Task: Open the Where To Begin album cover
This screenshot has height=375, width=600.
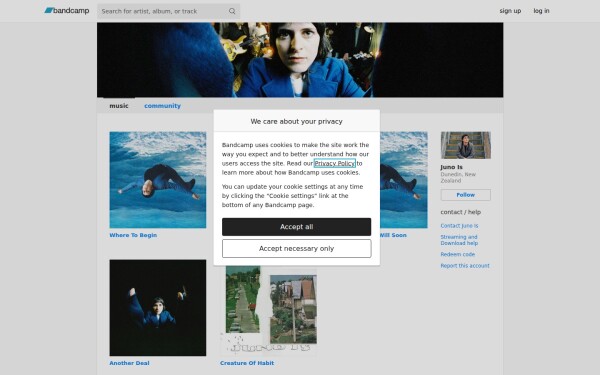Action: click(158, 180)
